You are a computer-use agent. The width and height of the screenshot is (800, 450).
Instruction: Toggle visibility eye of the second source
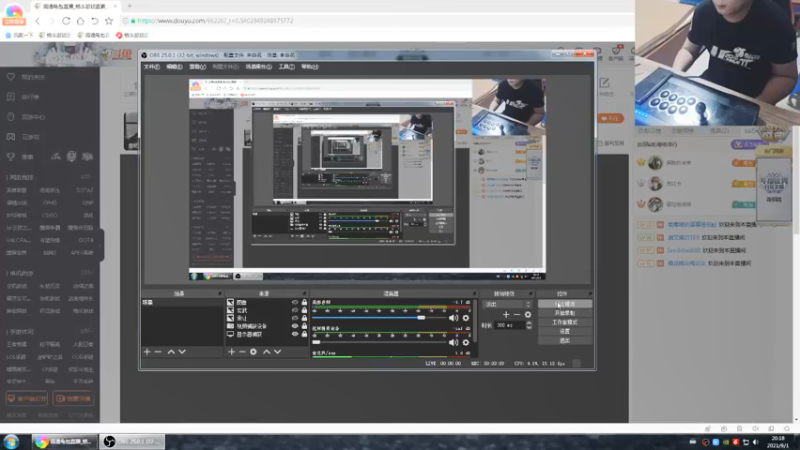pos(295,310)
